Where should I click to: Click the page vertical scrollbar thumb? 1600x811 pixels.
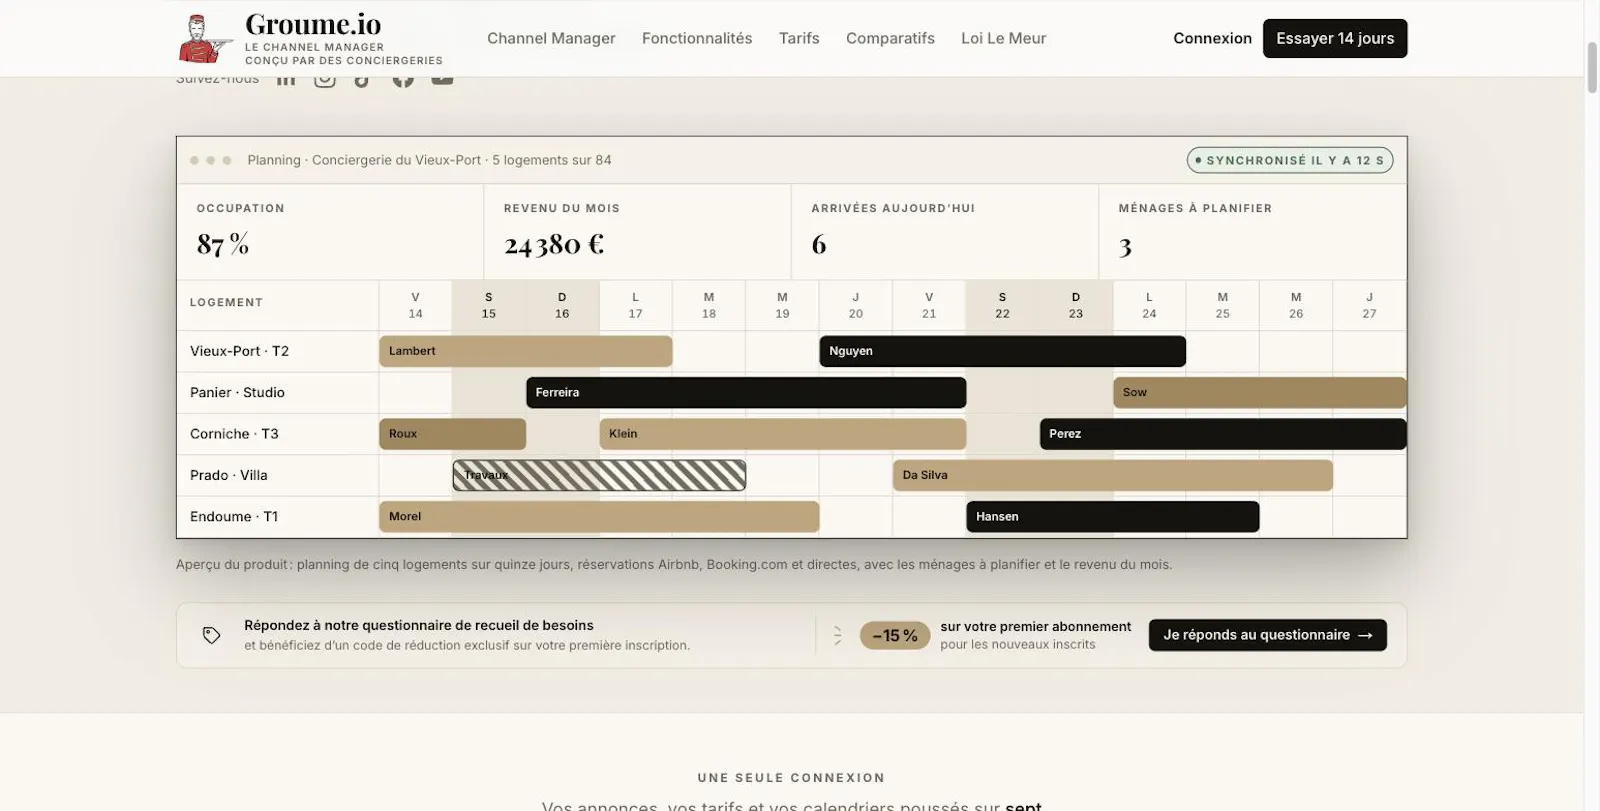pos(1592,67)
